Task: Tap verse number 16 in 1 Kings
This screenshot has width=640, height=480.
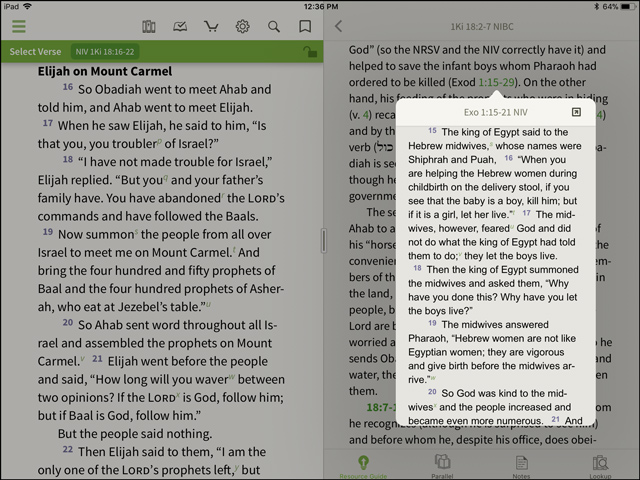Action: pyautogui.click(x=68, y=87)
